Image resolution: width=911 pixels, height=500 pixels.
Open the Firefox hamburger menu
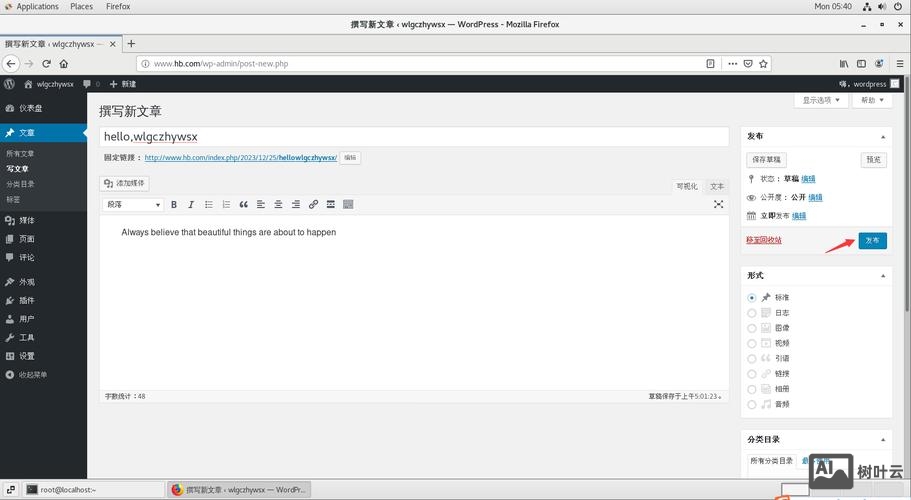pos(899,64)
